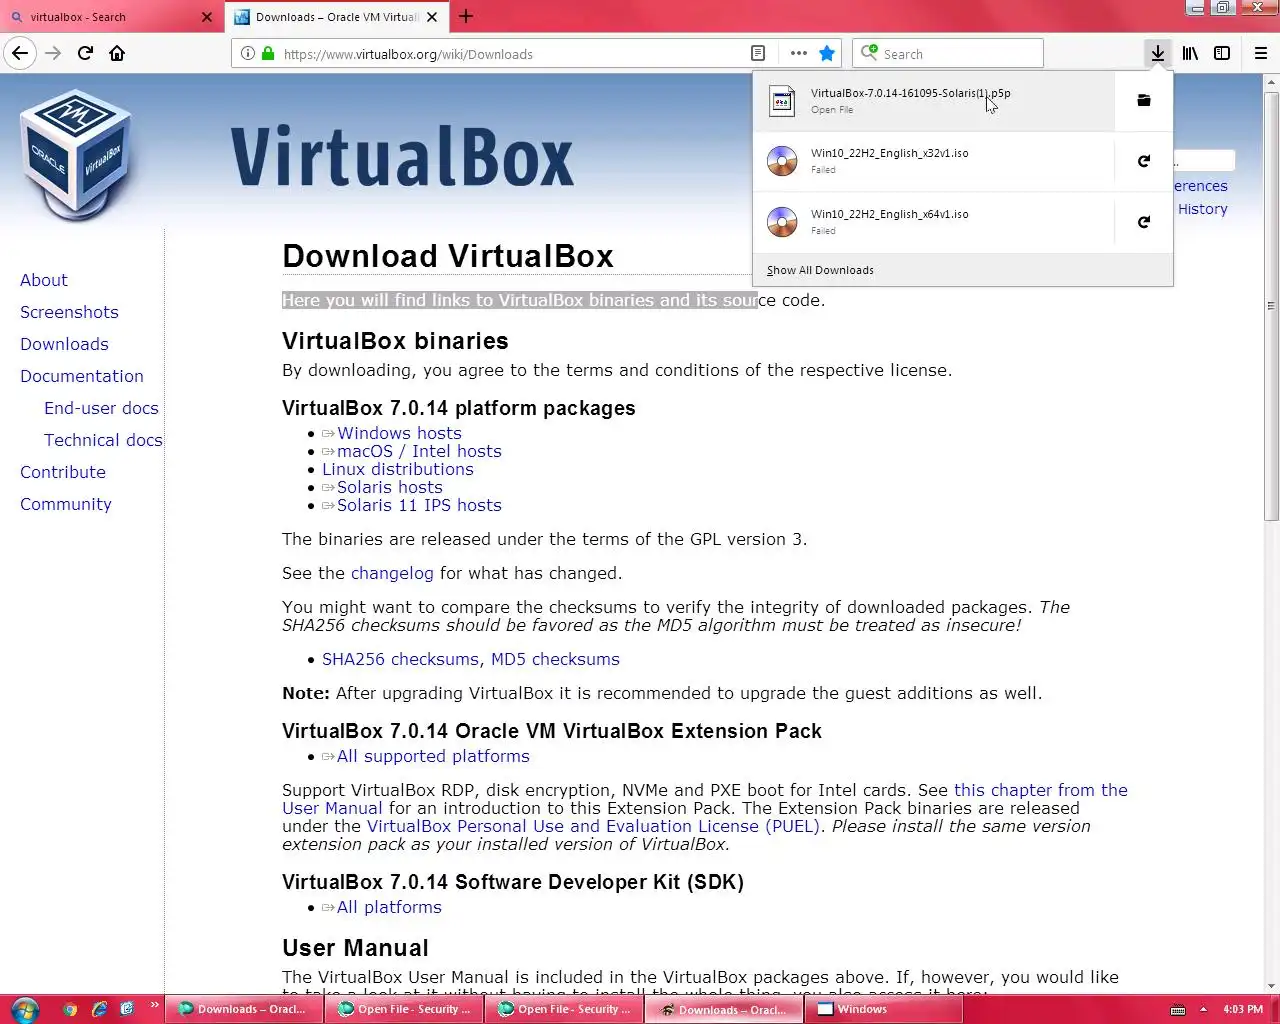Download the SDK for All platforms
The height and width of the screenshot is (1024, 1280).
tap(389, 907)
